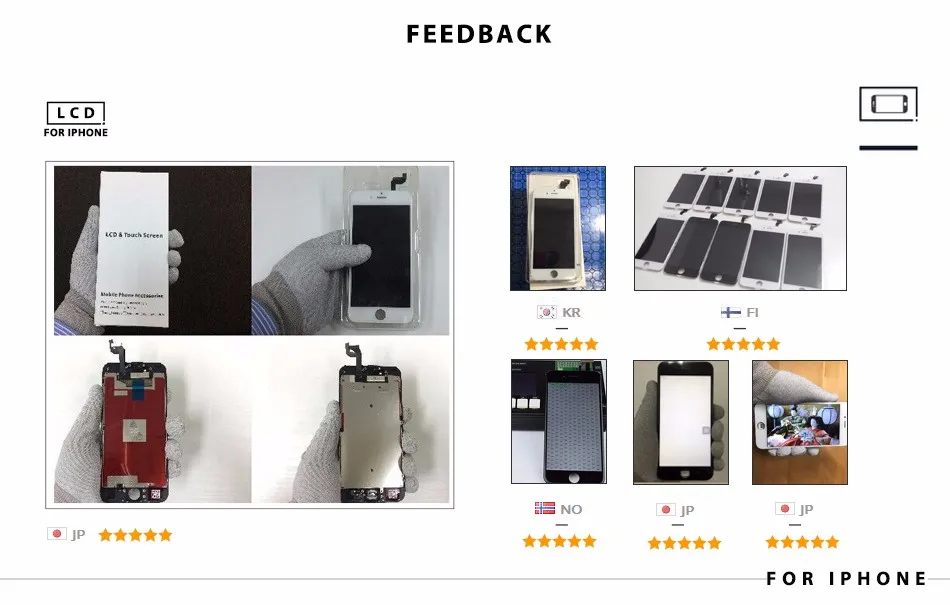Open the NO review test screen photo
Viewport: 950px width, 605px height.
[x=559, y=422]
